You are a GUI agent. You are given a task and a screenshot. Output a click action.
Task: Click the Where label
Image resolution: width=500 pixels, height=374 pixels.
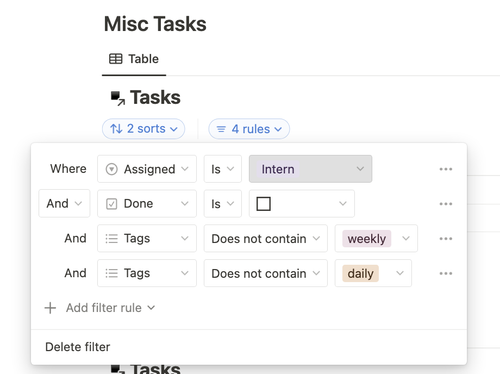click(x=68, y=169)
